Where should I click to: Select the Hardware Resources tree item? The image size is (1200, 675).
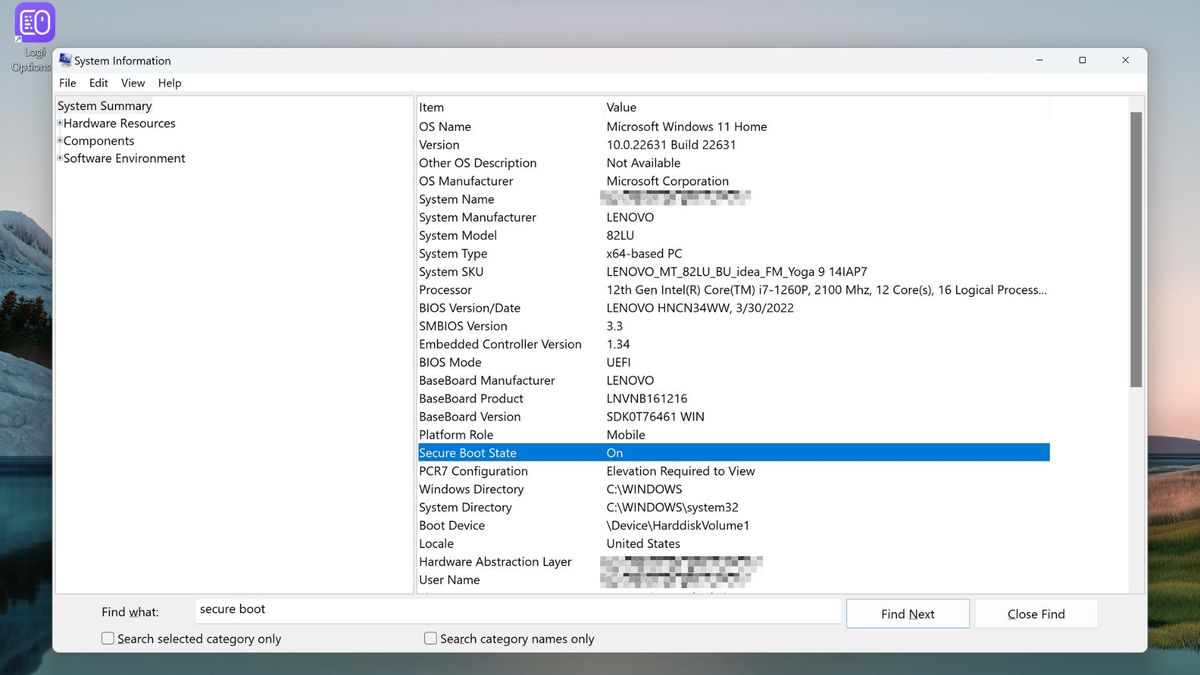(120, 124)
